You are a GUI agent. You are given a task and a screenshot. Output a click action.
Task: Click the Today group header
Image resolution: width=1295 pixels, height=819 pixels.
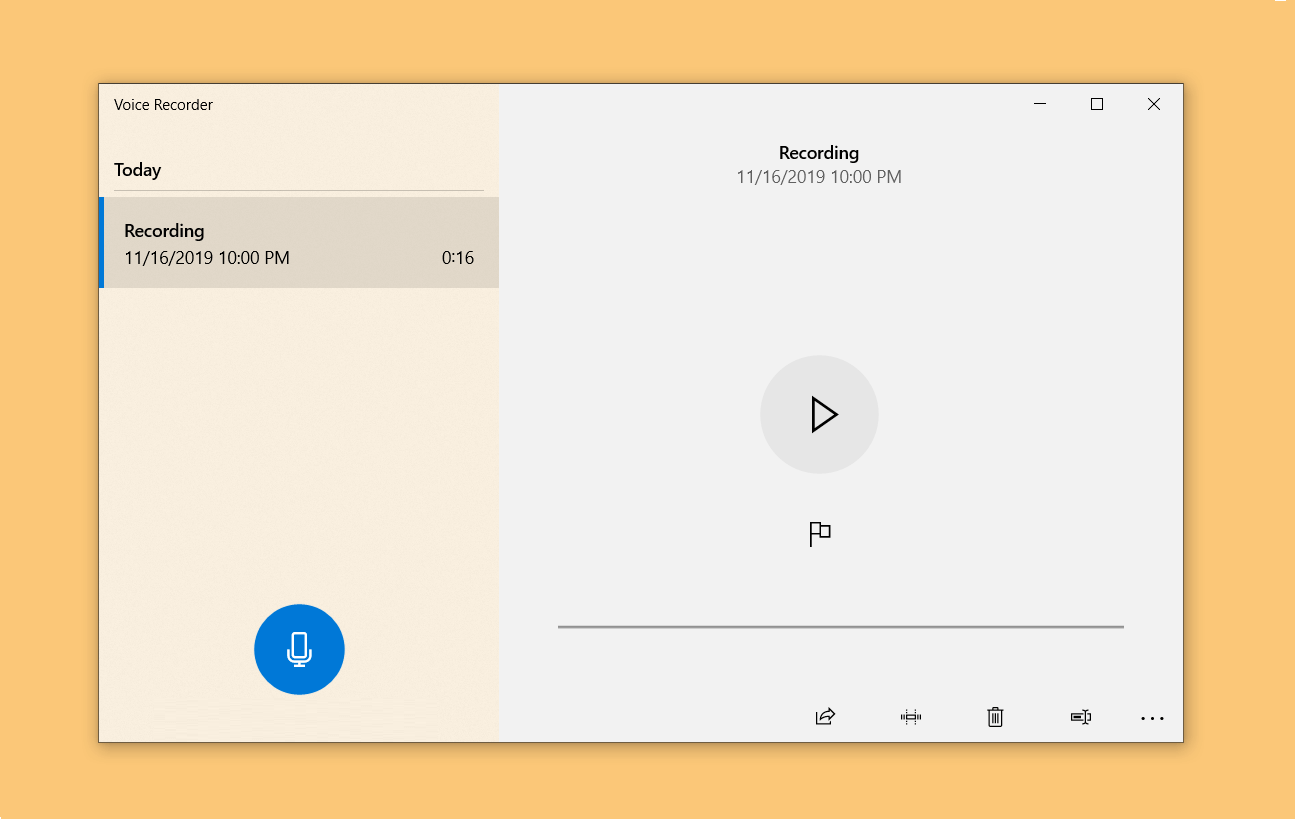[137, 170]
